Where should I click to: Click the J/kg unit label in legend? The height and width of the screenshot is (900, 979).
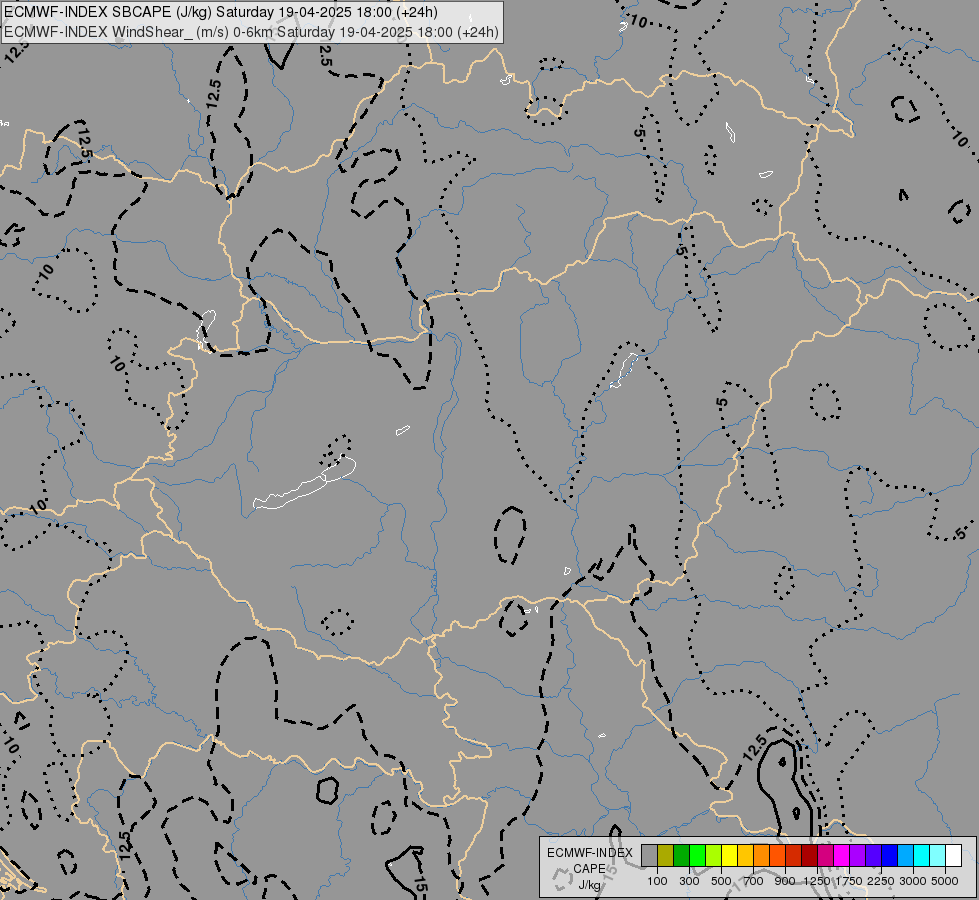pos(589,885)
